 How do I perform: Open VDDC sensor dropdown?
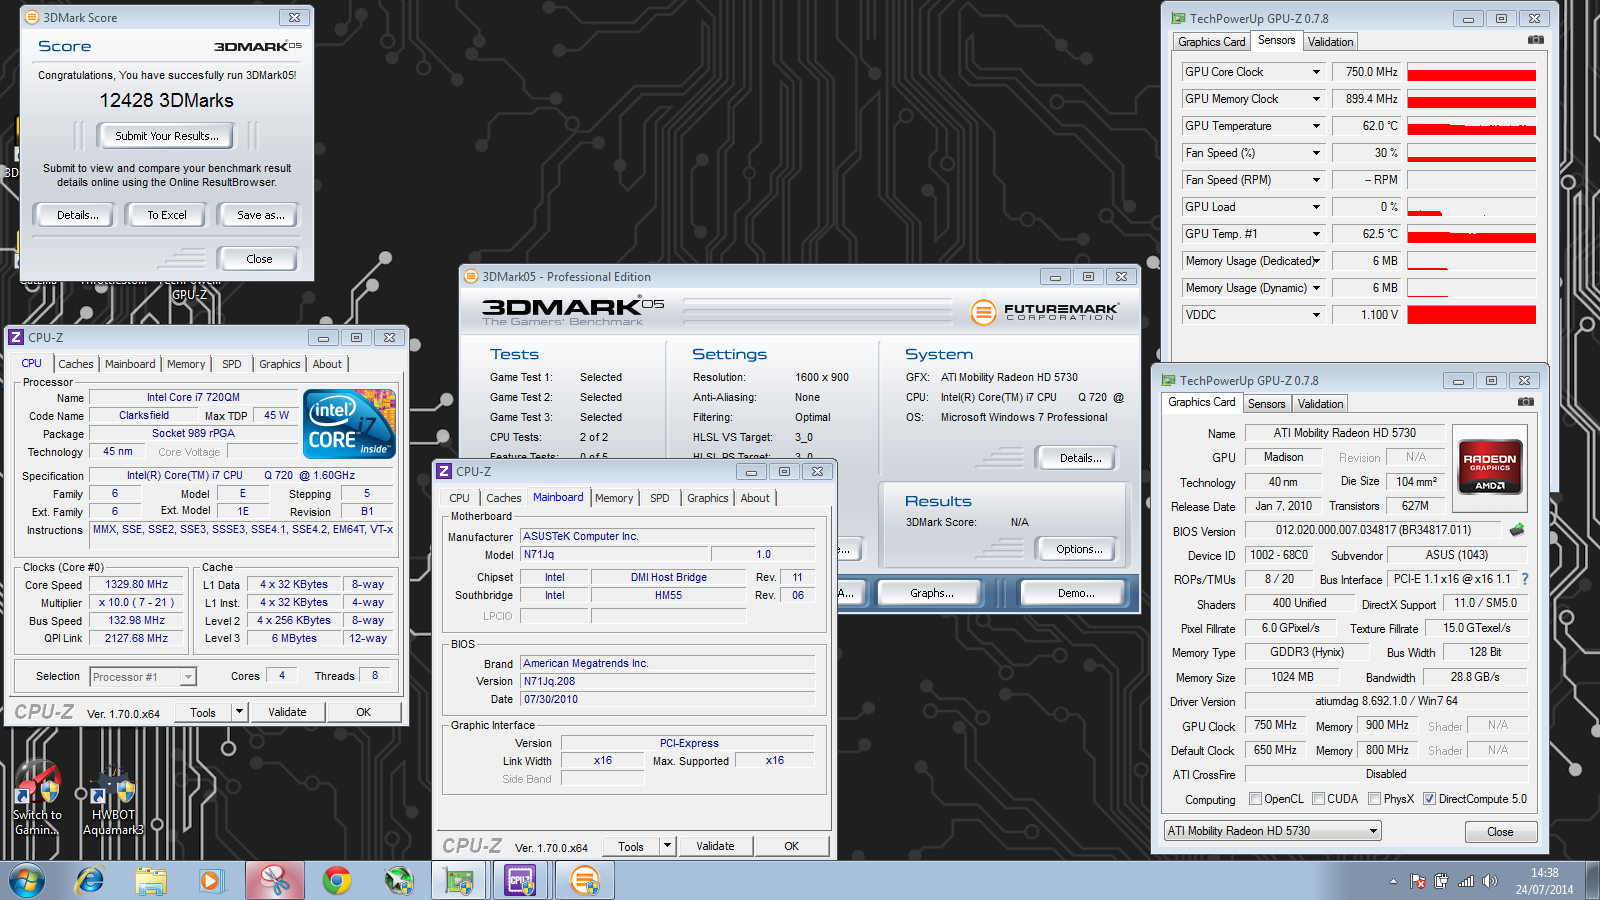point(1316,315)
